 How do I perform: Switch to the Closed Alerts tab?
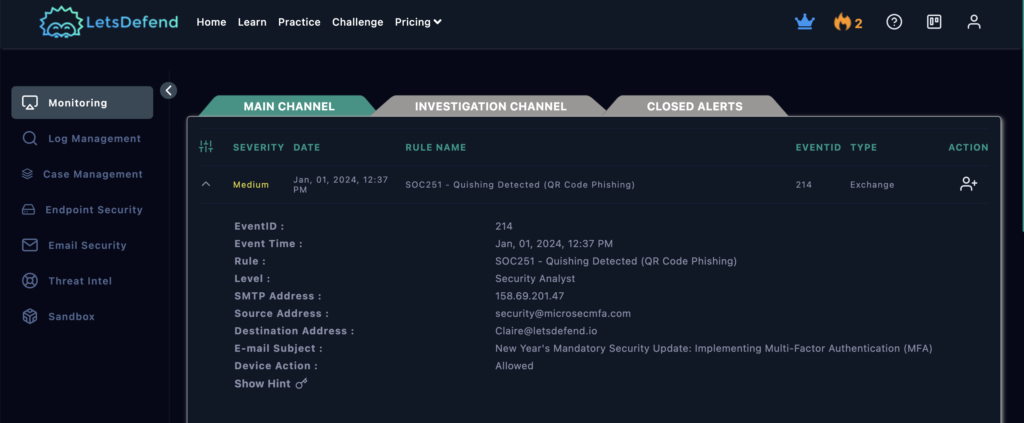tap(694, 106)
